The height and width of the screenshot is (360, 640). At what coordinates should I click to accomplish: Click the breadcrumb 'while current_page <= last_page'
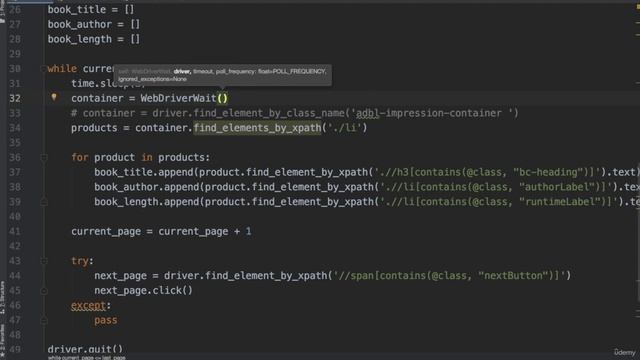click(x=87, y=358)
